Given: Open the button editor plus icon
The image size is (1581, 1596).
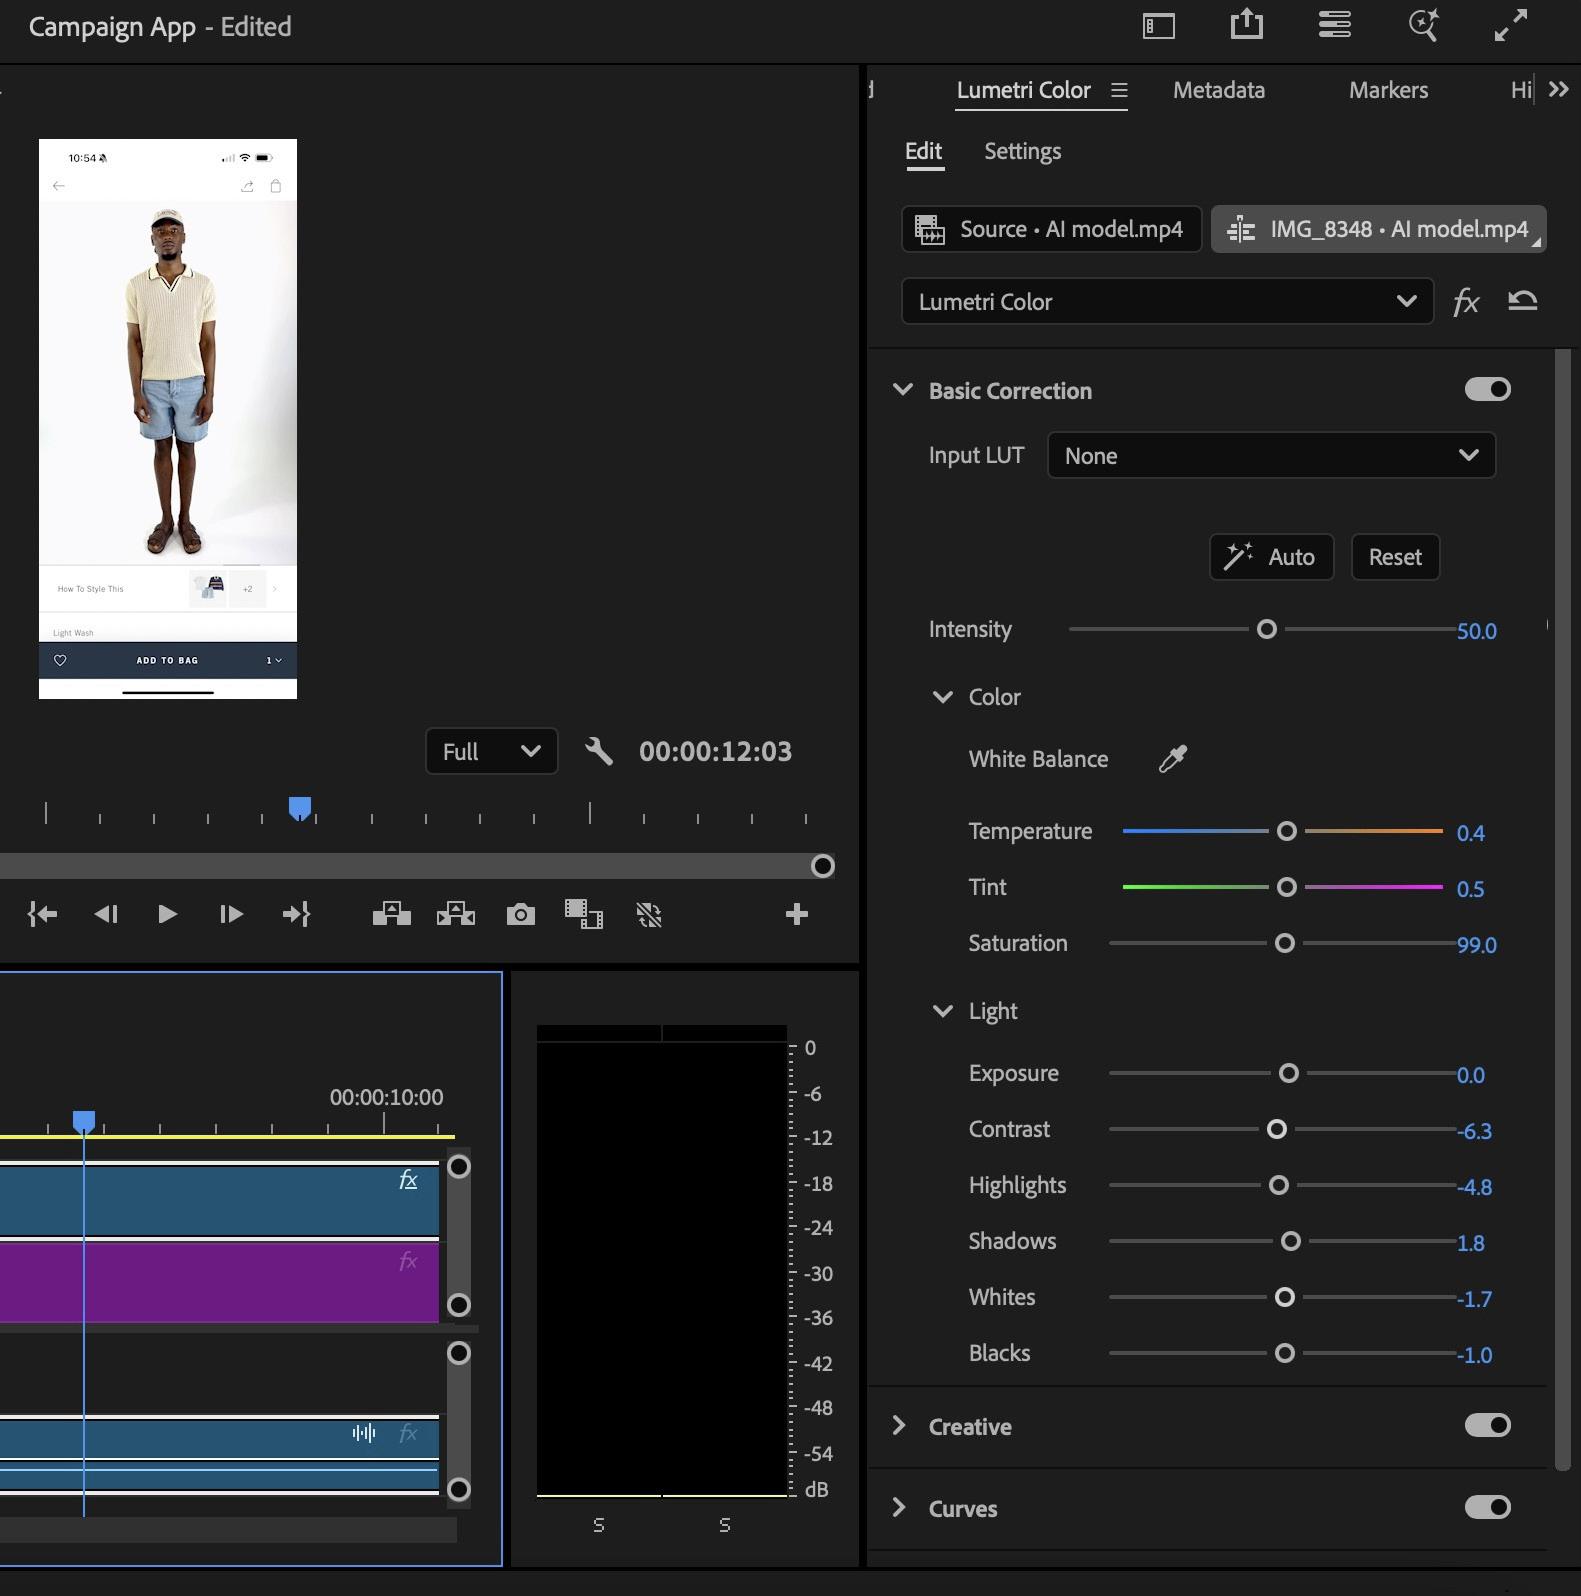Looking at the screenshot, I should pos(796,914).
